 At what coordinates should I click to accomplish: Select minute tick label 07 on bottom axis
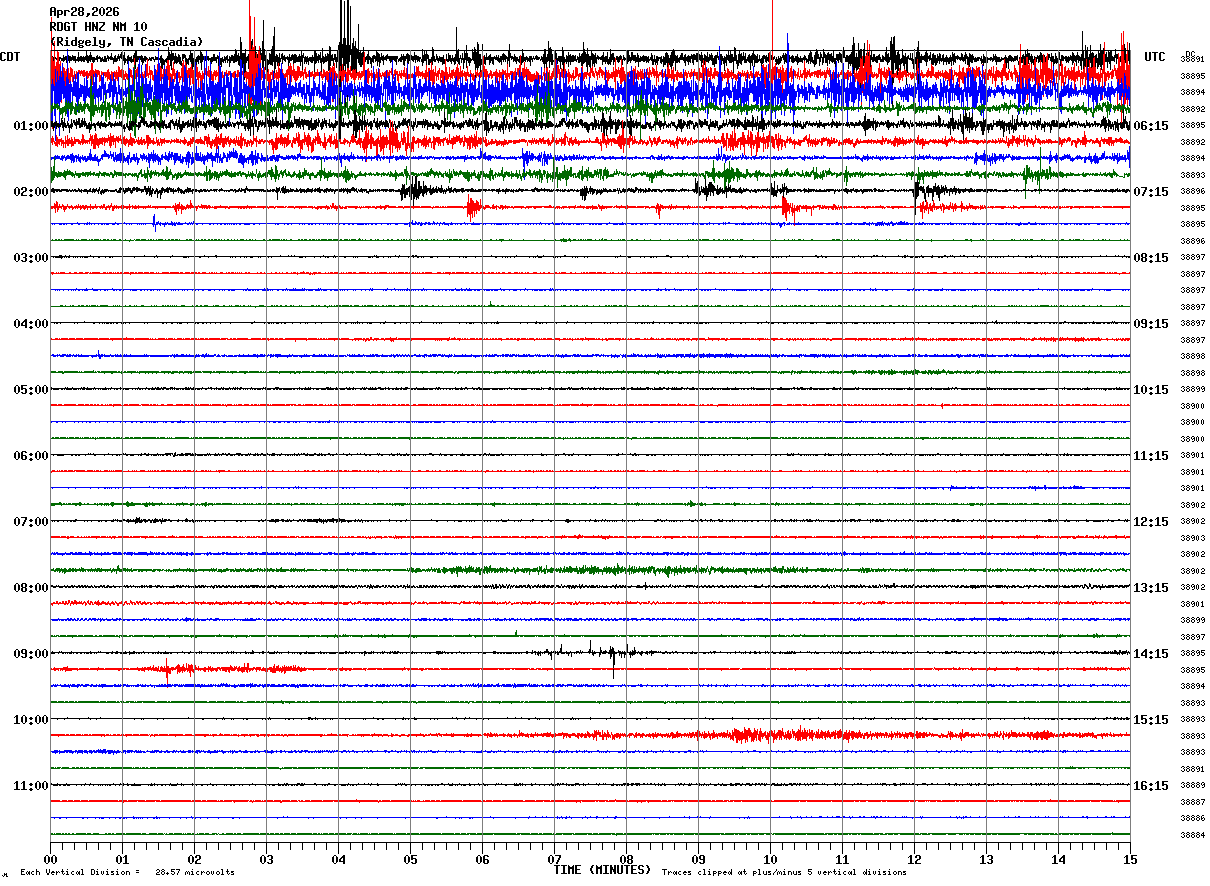(554, 859)
